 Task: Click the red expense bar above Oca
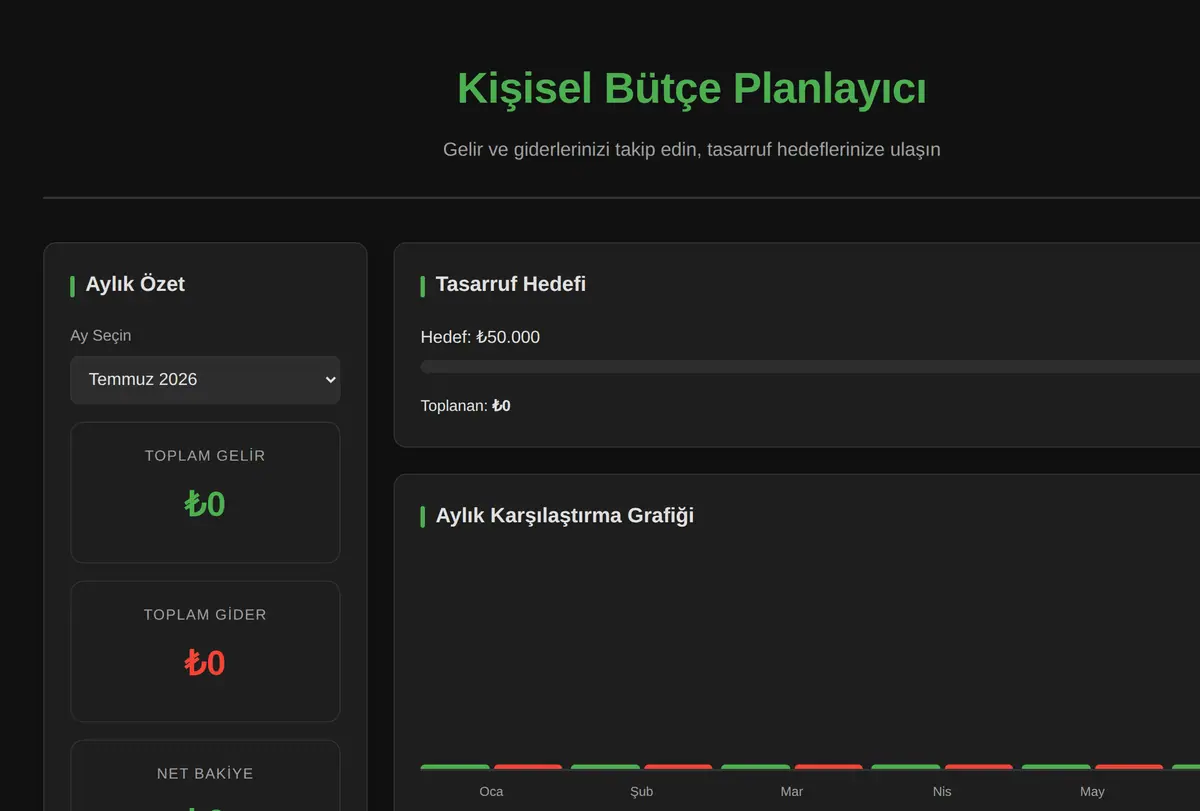(528, 767)
